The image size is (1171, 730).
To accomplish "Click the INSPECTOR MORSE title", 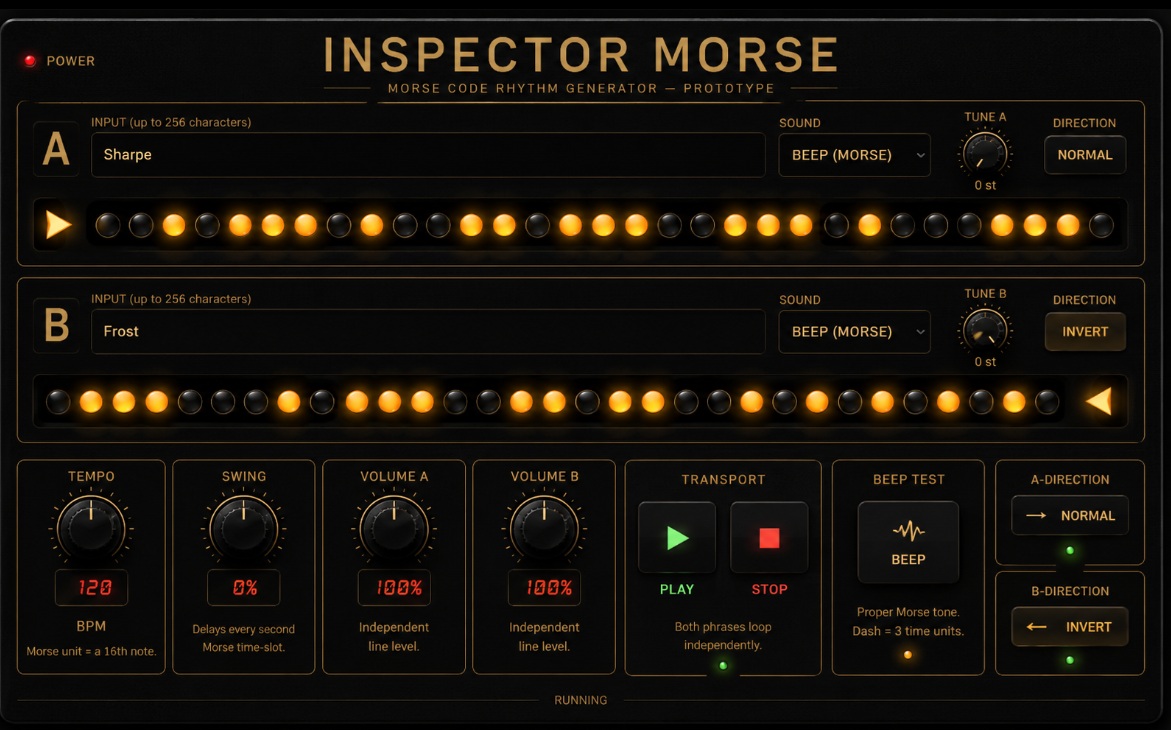I will 580,55.
